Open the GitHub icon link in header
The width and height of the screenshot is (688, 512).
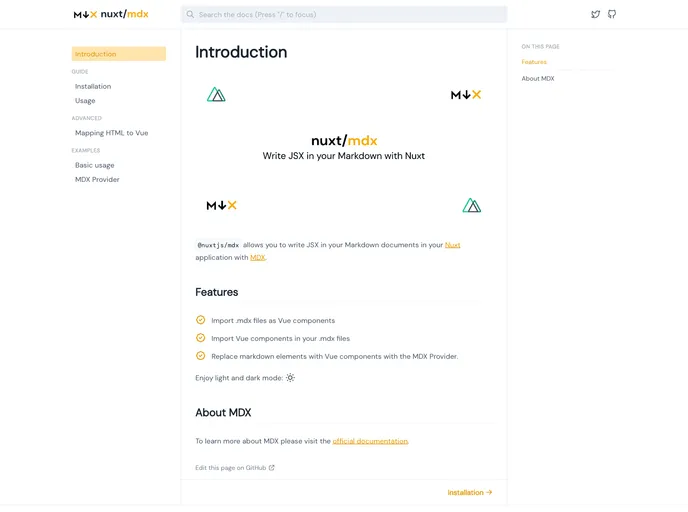[612, 14]
